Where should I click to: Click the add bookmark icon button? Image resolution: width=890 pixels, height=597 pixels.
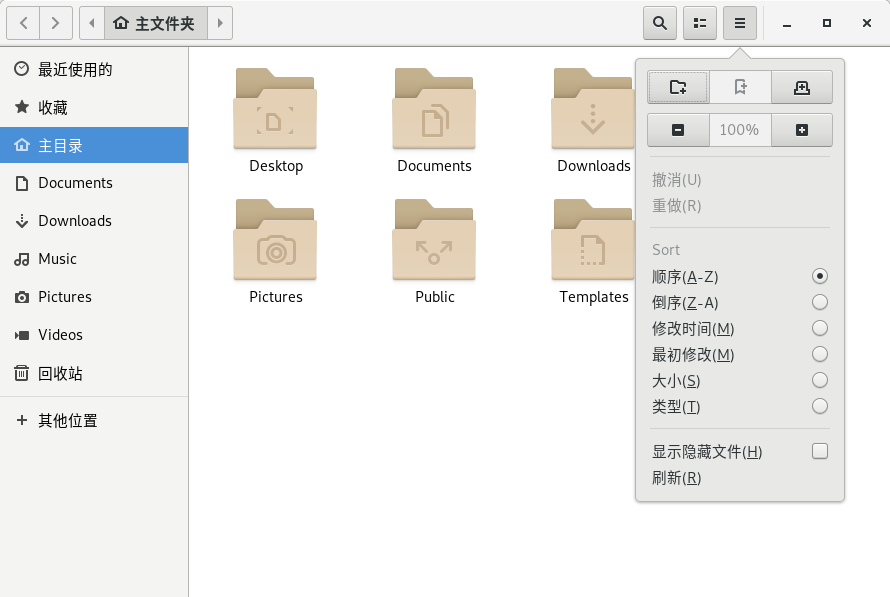point(740,87)
